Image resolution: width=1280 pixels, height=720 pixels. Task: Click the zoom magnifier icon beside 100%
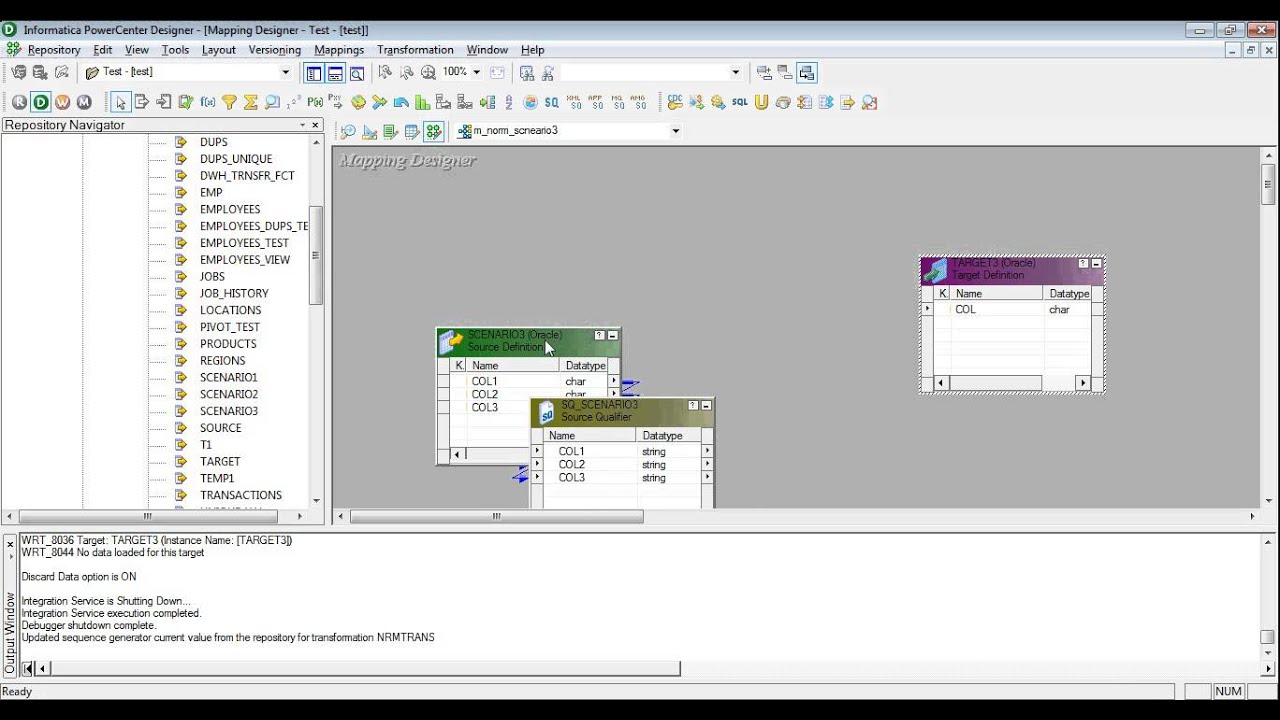[x=428, y=72]
